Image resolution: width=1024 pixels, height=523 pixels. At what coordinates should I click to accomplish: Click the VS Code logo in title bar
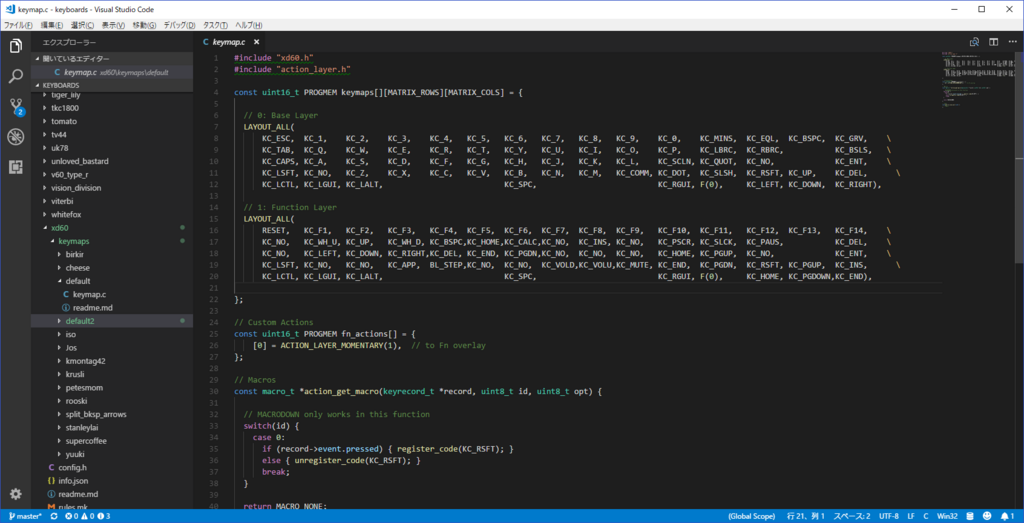(x=12, y=9)
